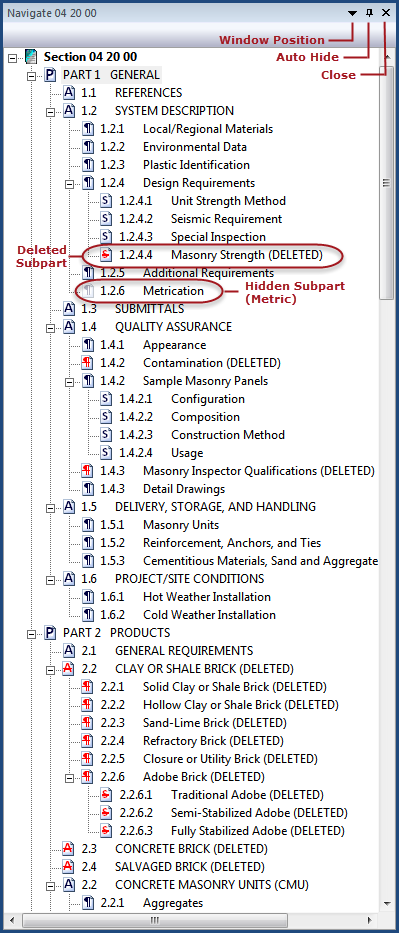Click the paragraph icon for 1.2.1 Local/Regional Materials
This screenshot has height=933, width=399.
click(x=88, y=129)
